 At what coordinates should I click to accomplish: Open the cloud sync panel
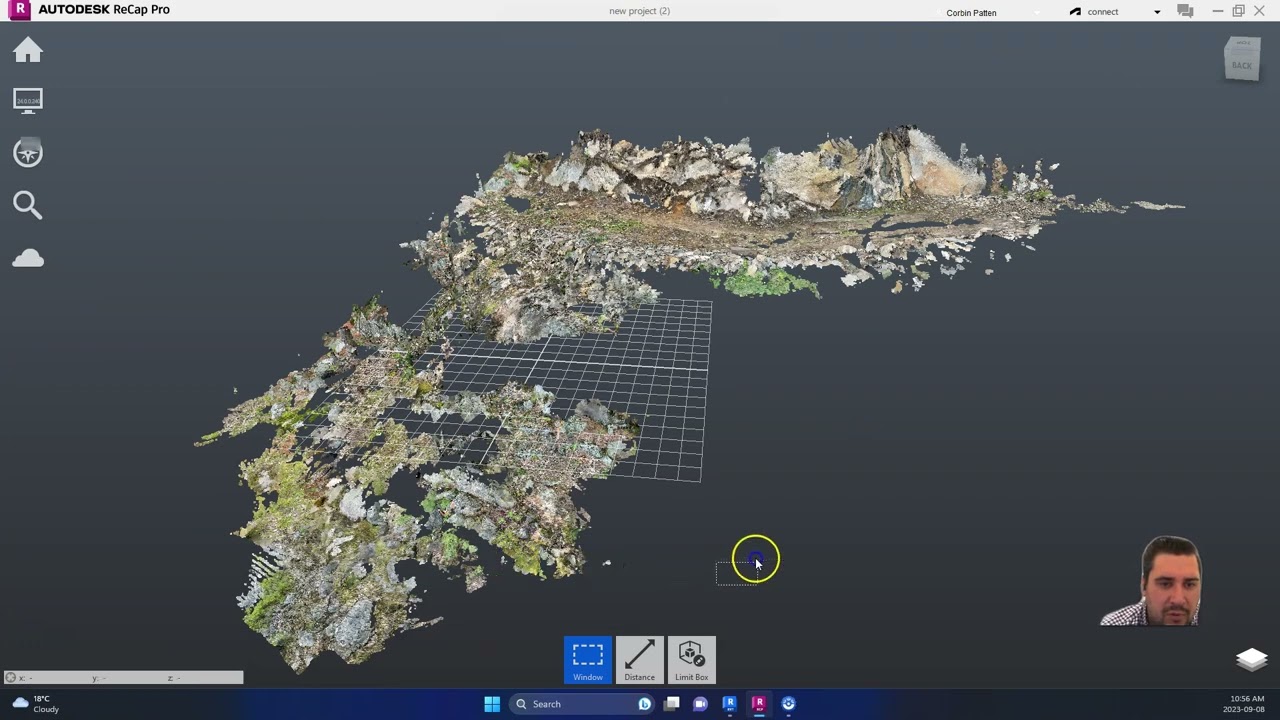pos(28,259)
